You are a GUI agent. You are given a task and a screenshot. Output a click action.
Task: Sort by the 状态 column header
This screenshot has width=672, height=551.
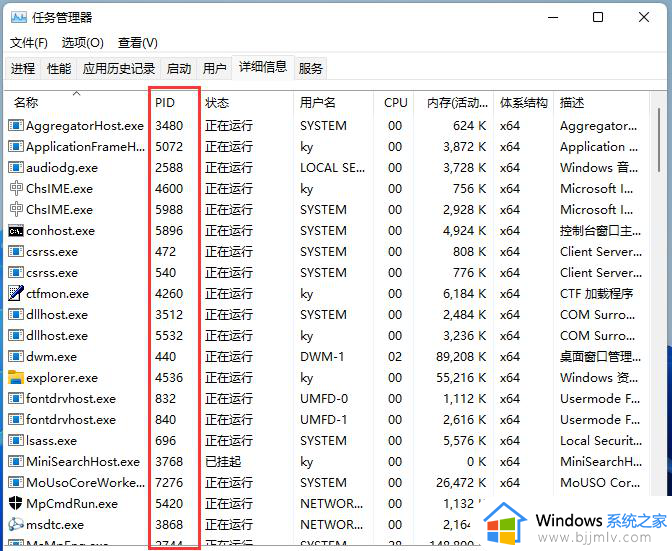(x=247, y=102)
